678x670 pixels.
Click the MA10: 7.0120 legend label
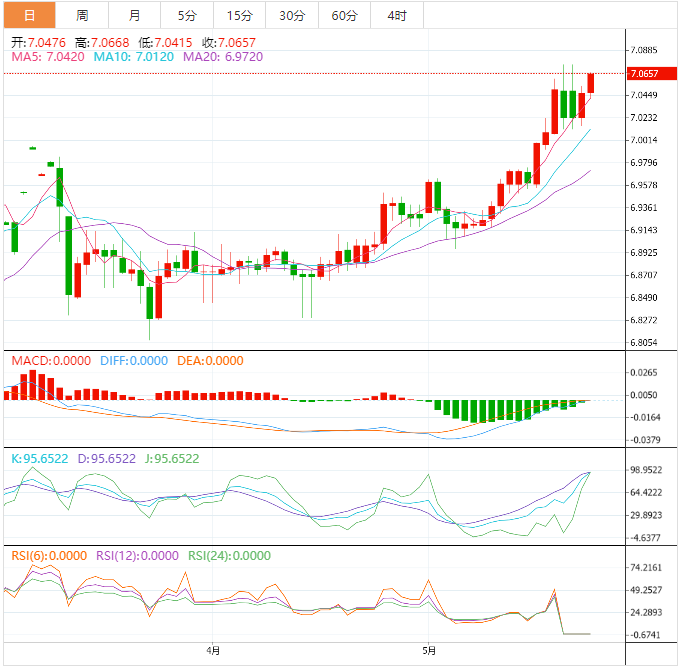pos(134,57)
